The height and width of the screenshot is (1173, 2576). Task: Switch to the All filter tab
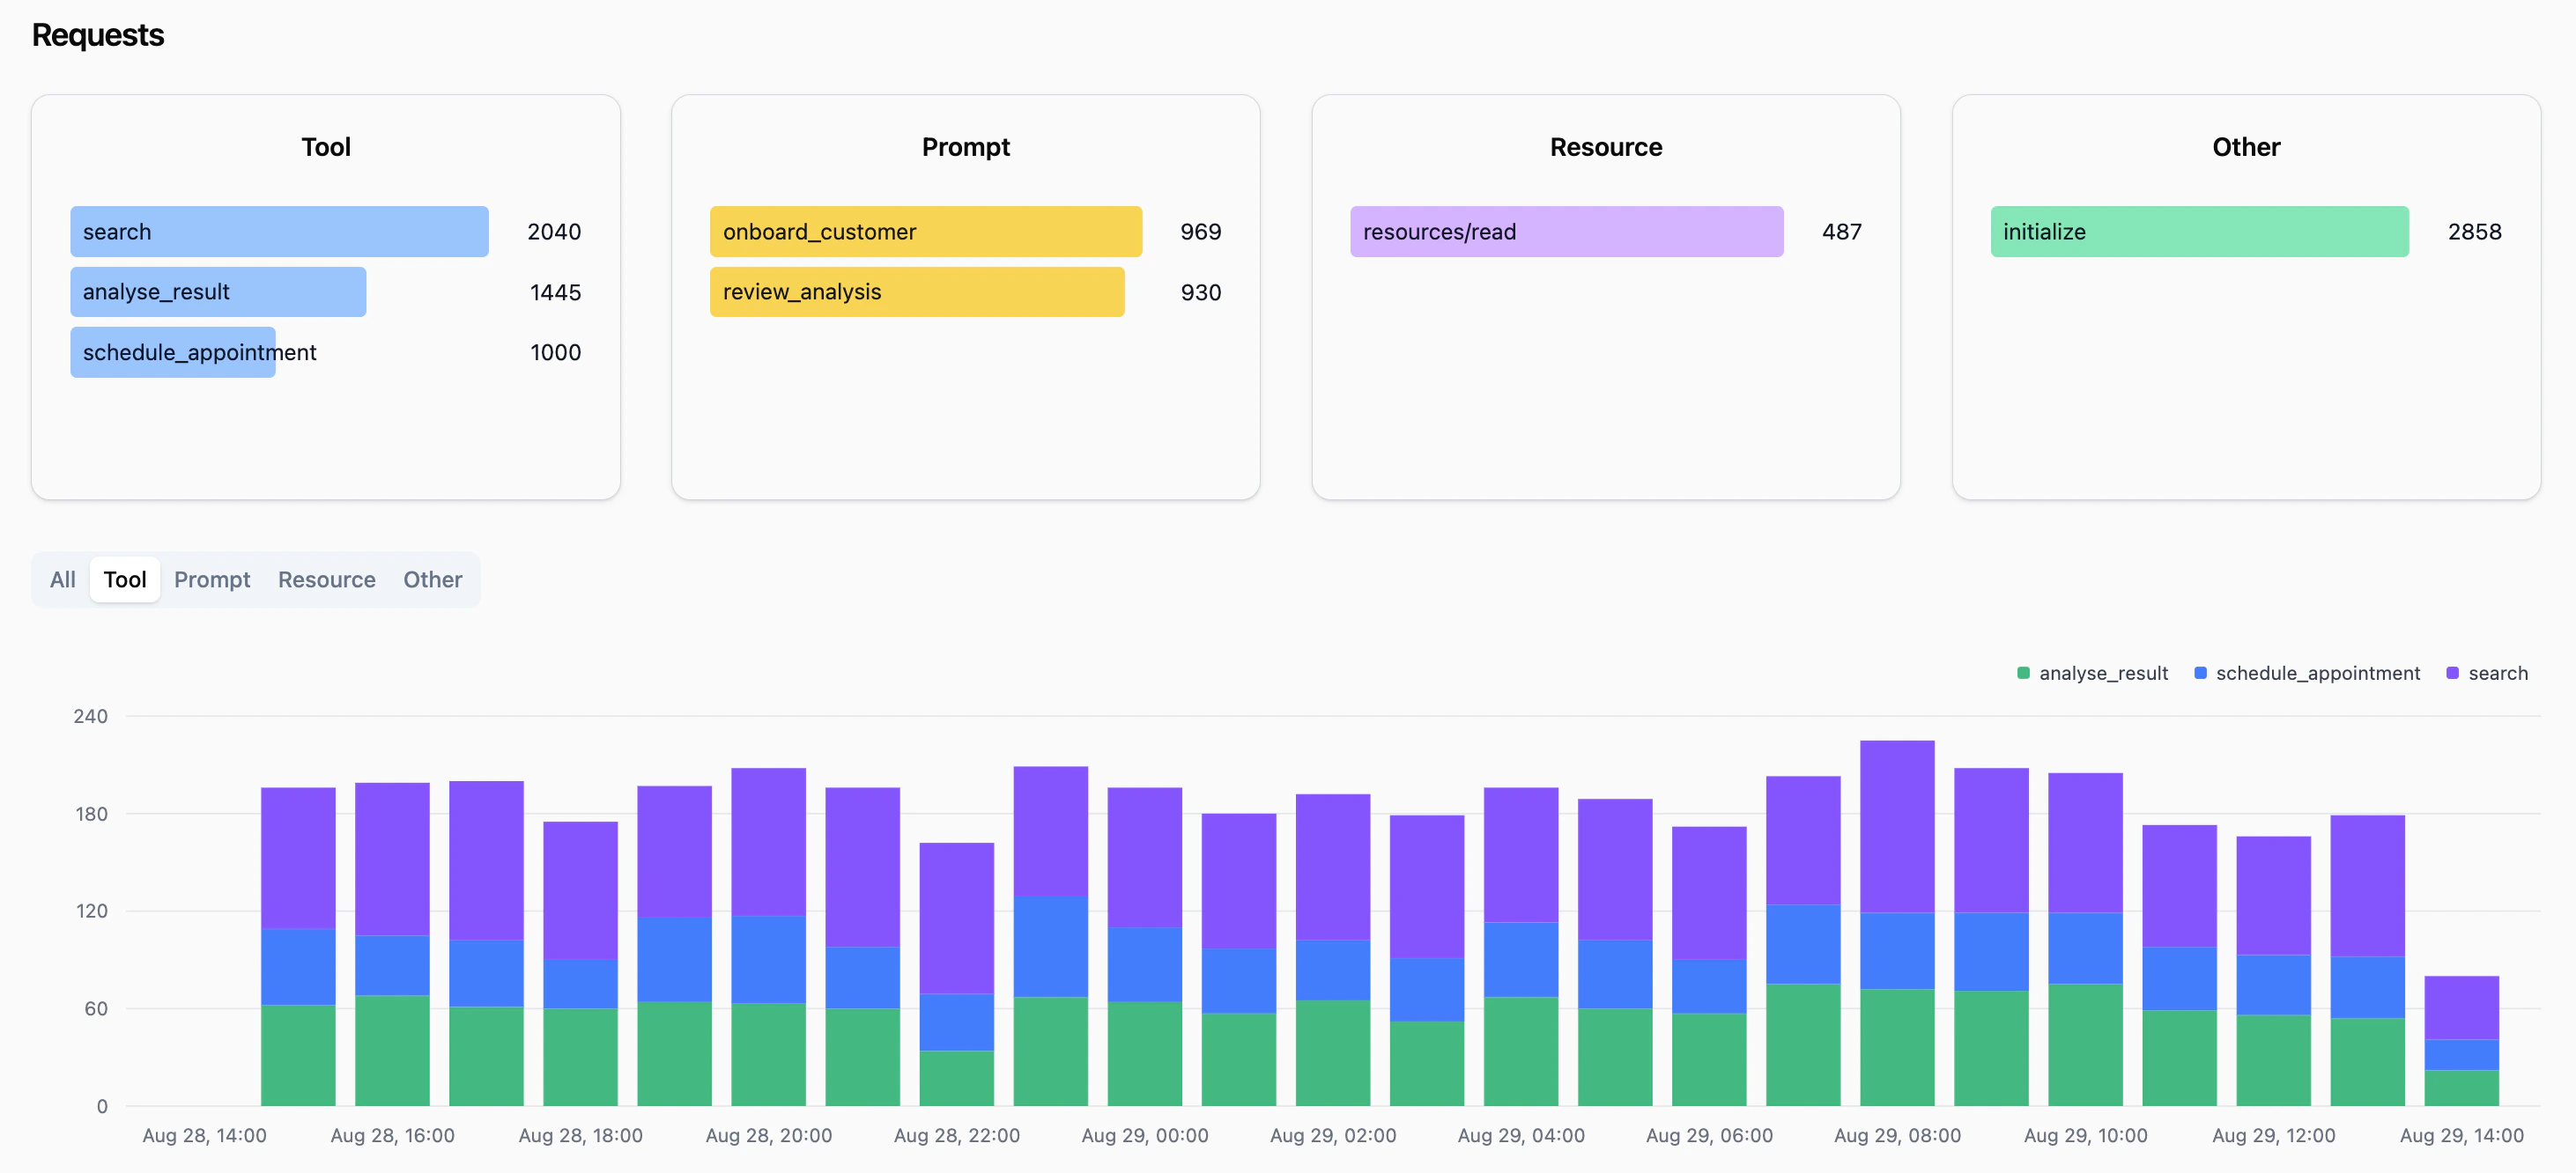tap(62, 579)
